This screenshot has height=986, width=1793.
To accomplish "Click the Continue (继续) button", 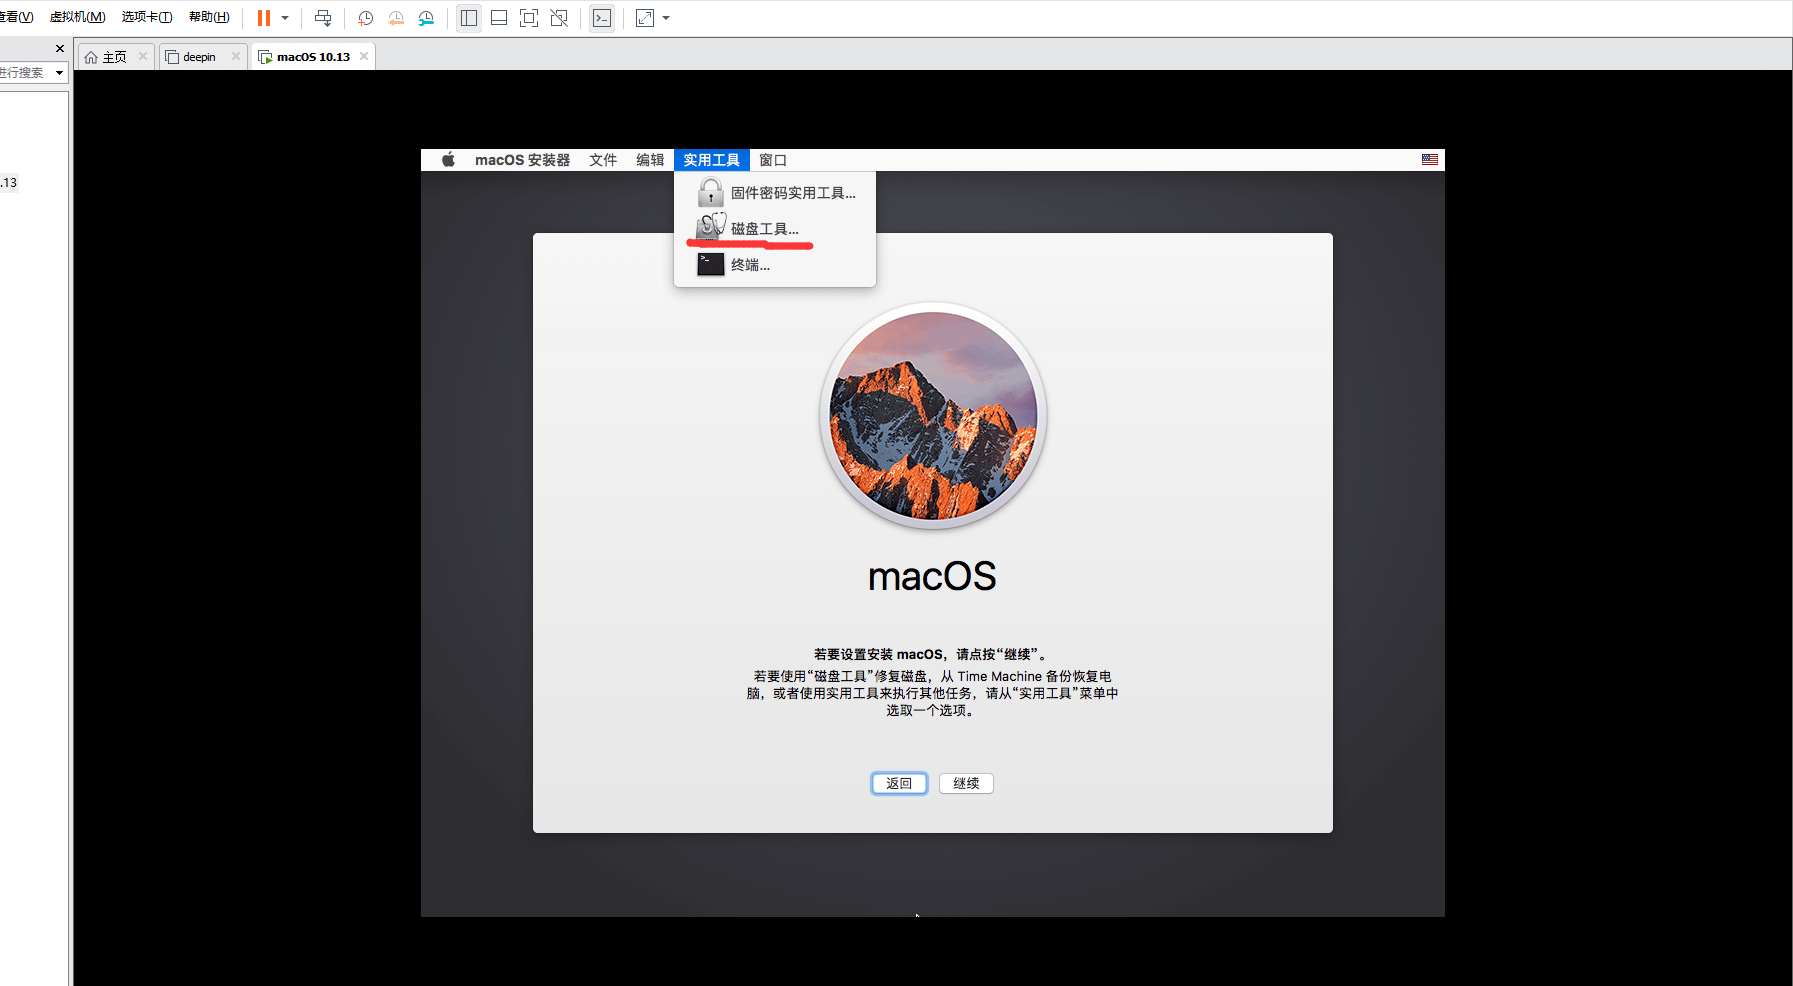I will pos(966,783).
